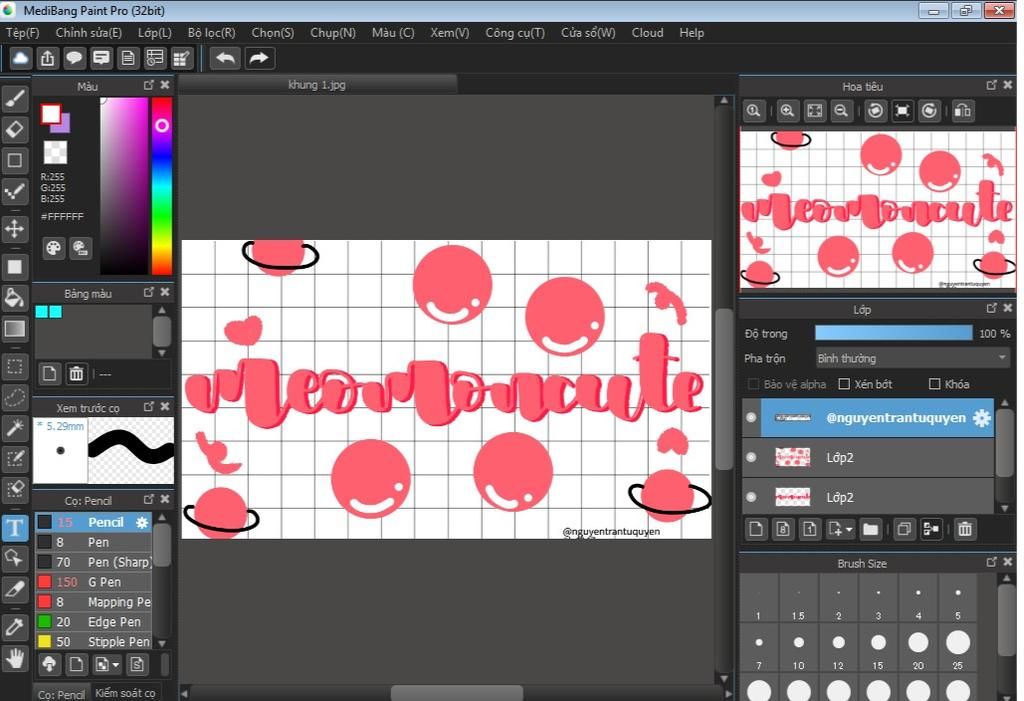This screenshot has height=701, width=1024.
Task: Select the Text tool
Action: (15, 527)
